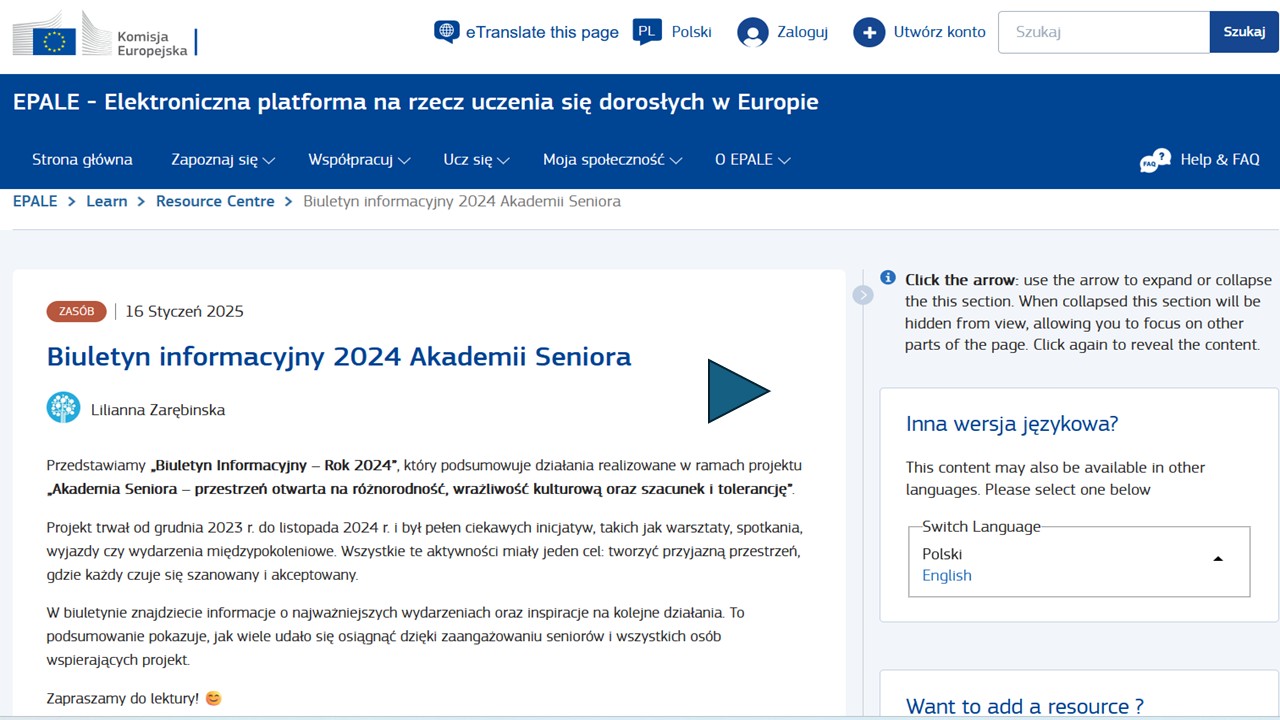The width and height of the screenshot is (1280, 720).
Task: Click the blue info icon in sidebar
Action: (x=887, y=278)
